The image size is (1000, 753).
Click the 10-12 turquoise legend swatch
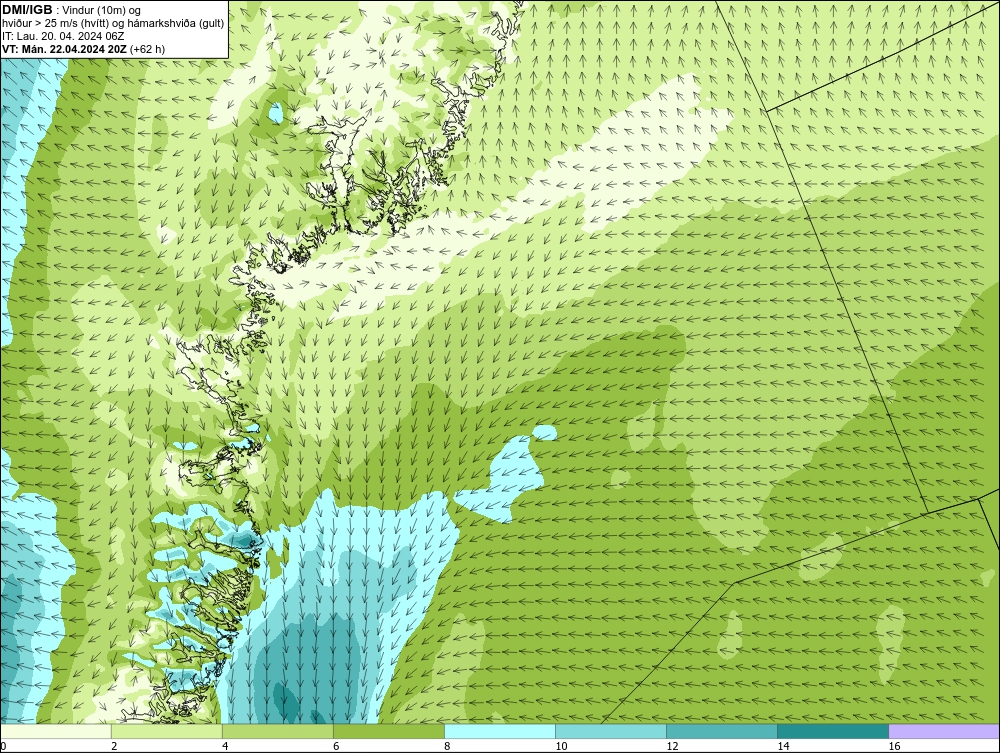(611, 731)
